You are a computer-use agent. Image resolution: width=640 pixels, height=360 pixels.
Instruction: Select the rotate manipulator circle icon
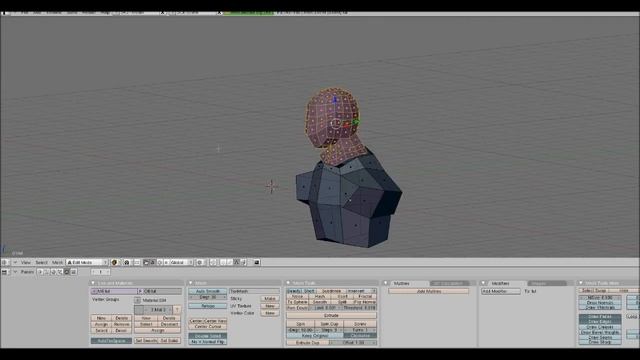point(160,262)
